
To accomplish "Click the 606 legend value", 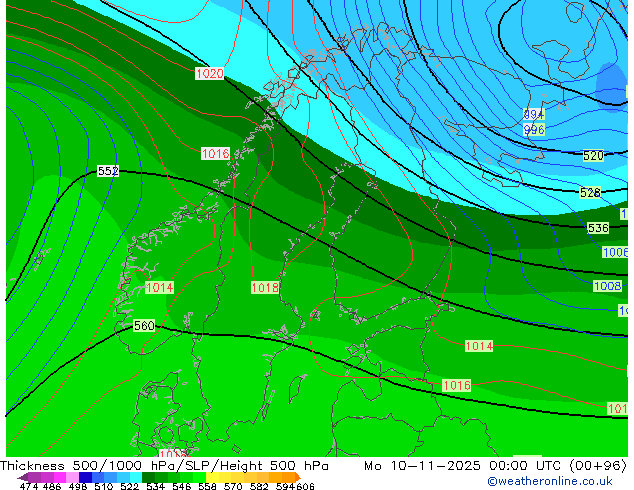I will (x=305, y=486).
